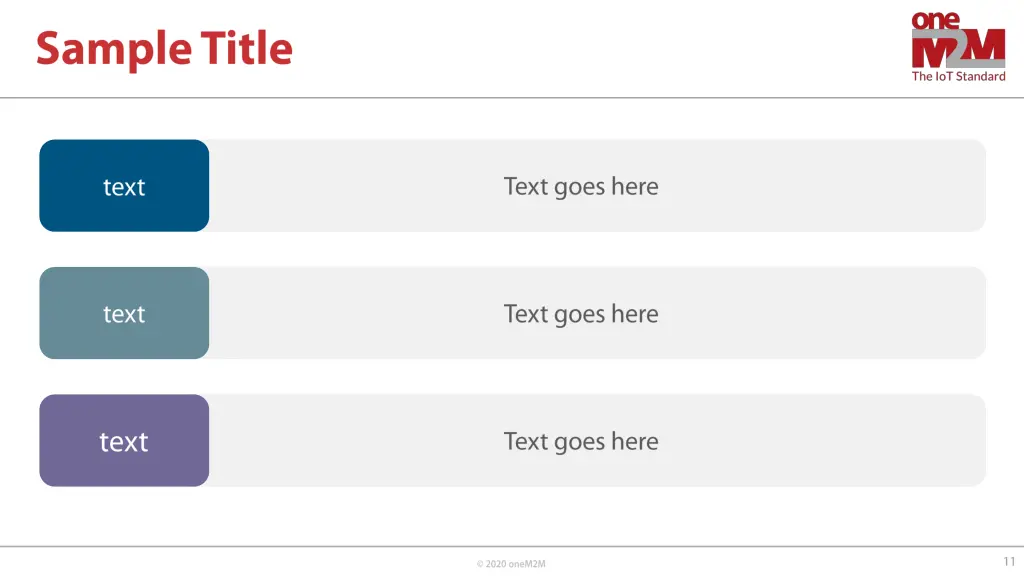Click "Text goes here" beside the blue box
The image size is (1024, 576).
coord(581,187)
